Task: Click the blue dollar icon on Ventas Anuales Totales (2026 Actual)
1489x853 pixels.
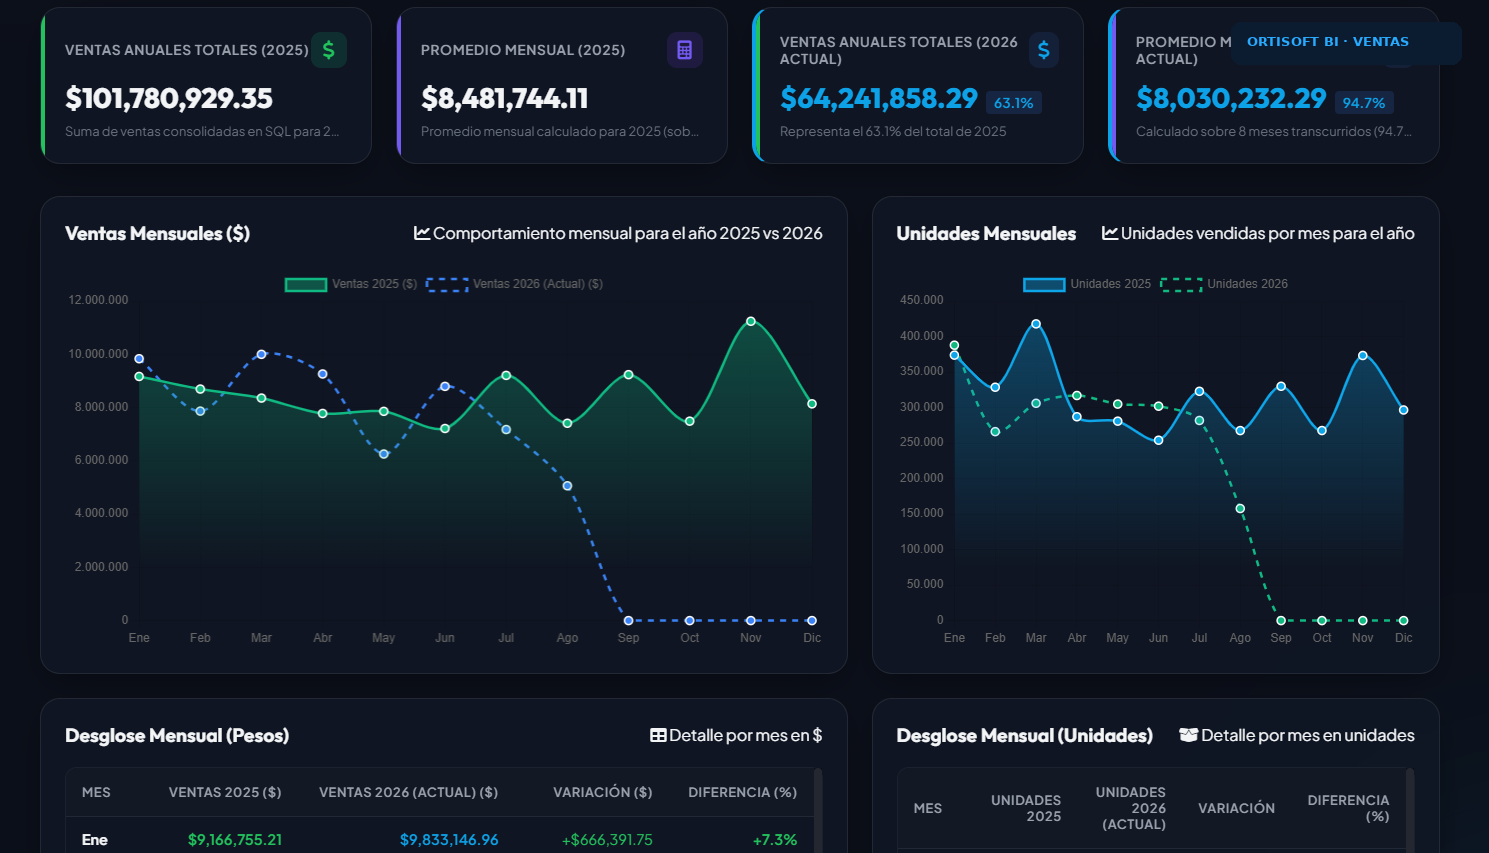Action: (1044, 50)
